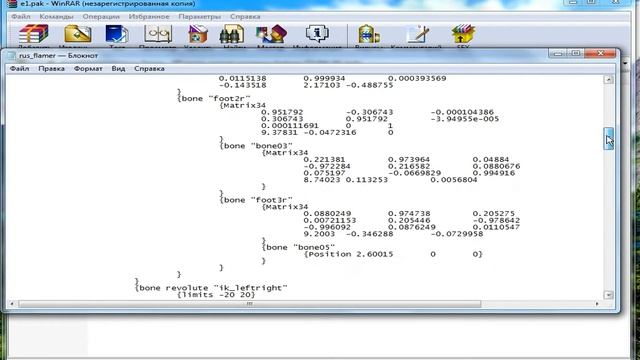Open WinRAR's Команды menu
Screen dimensions: 640x360
[x=56, y=17]
